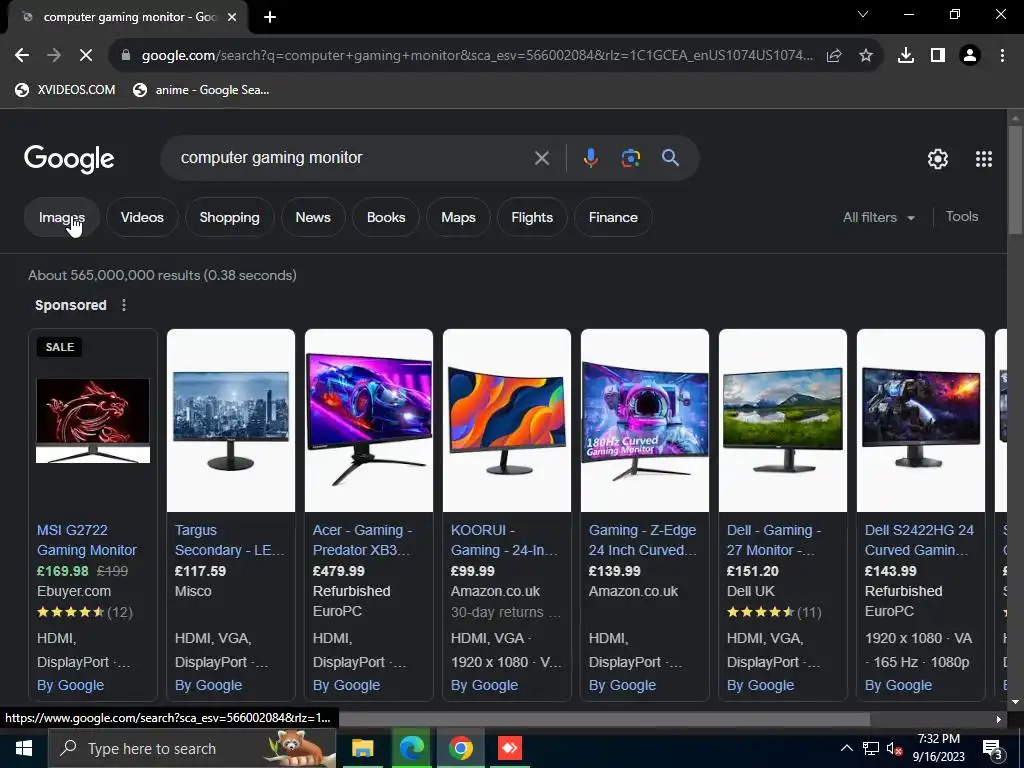Click the MSI red dragon monitor image

93,421
